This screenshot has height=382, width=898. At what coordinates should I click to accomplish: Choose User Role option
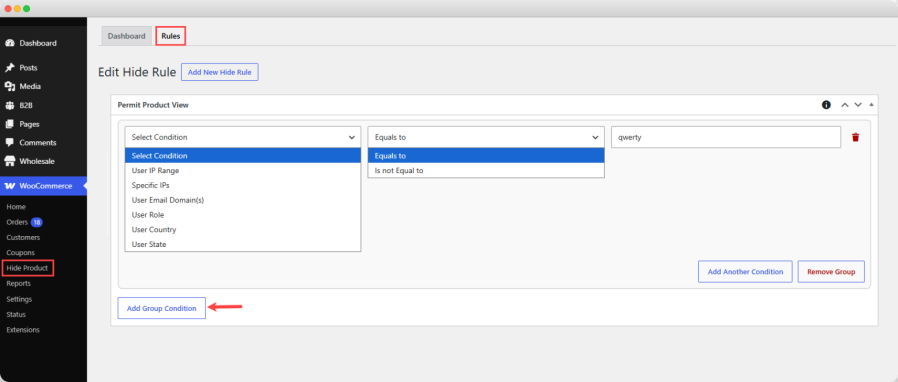pyautogui.click(x=243, y=215)
